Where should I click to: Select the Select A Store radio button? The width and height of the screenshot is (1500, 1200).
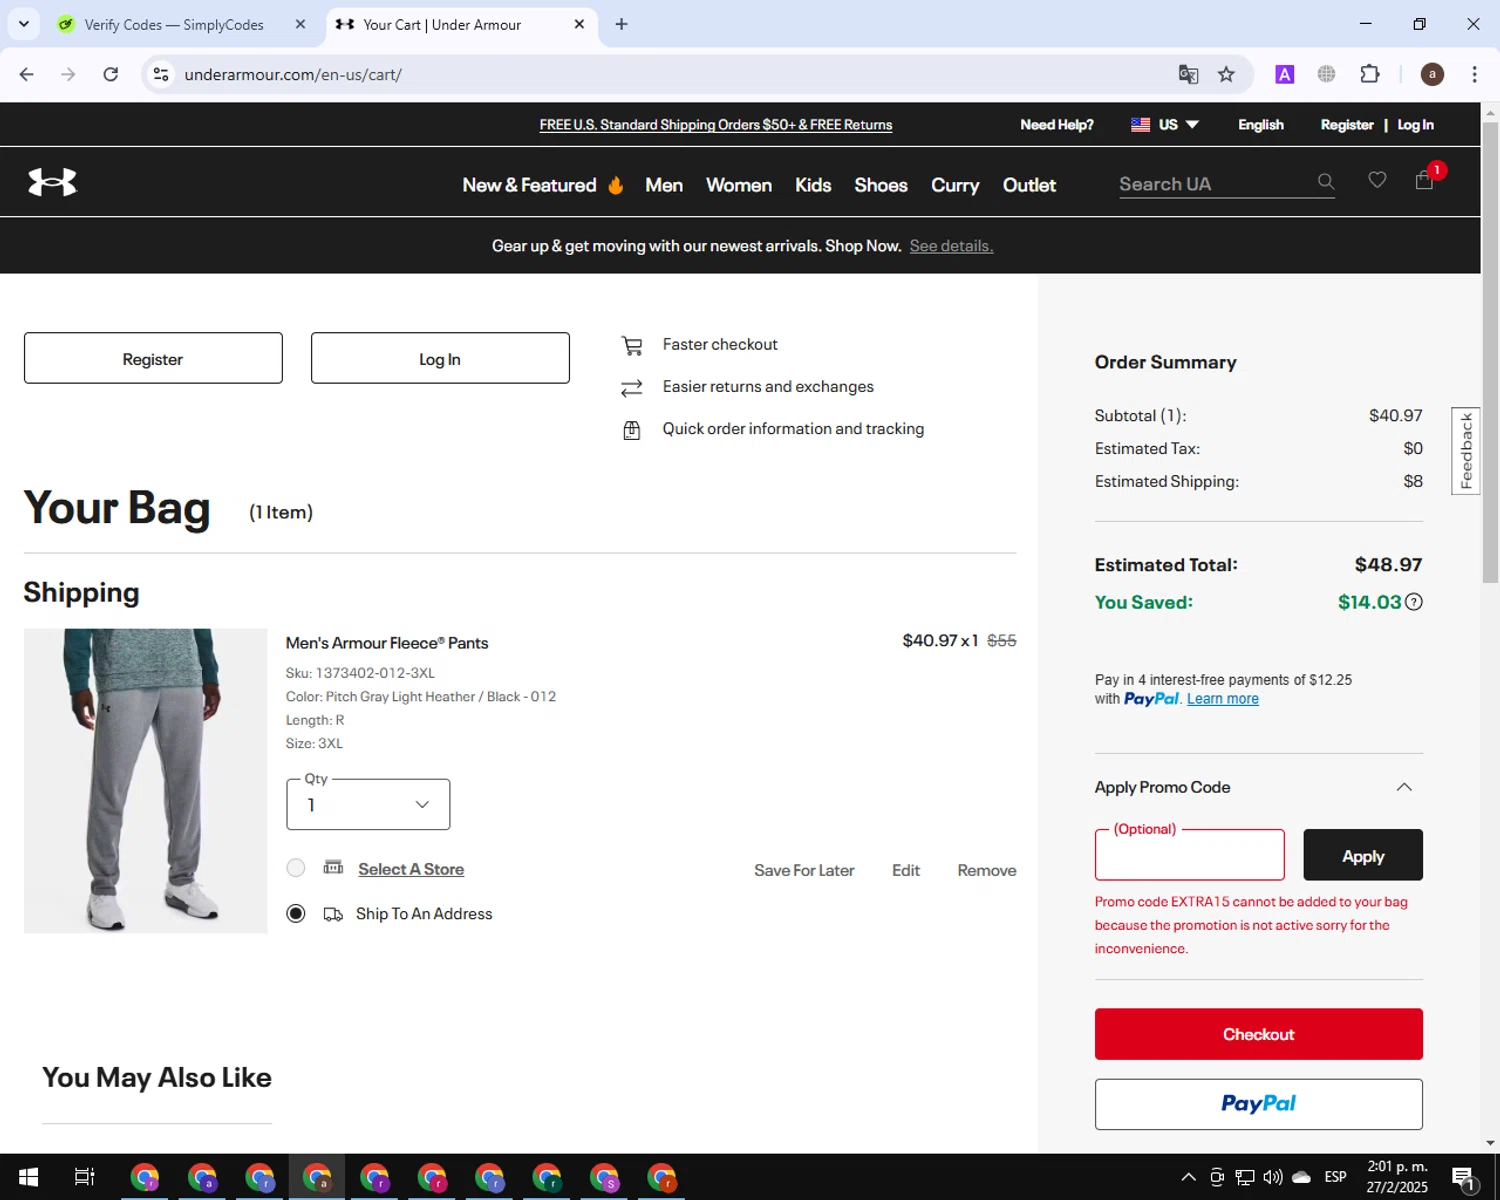point(296,868)
